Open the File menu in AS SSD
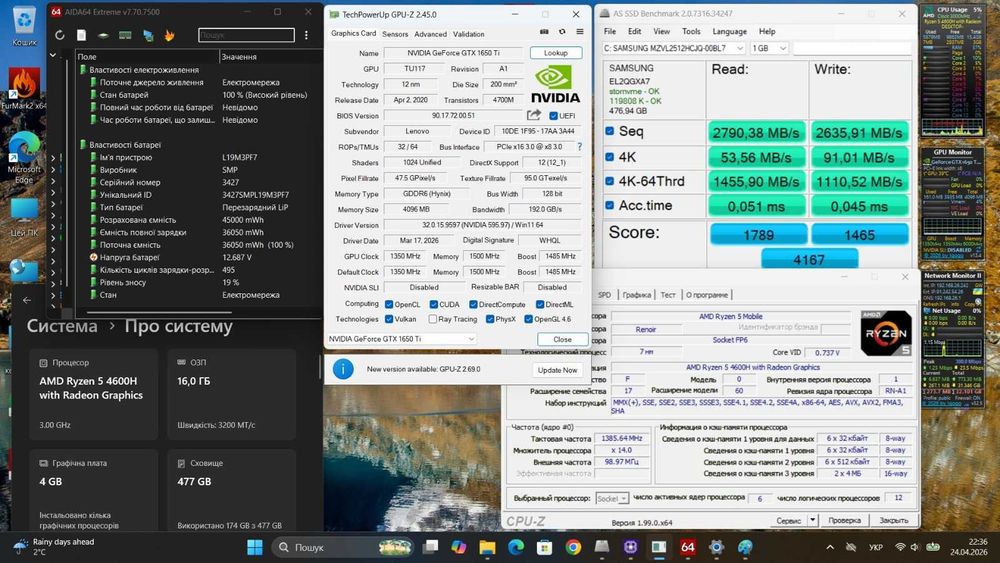The height and width of the screenshot is (563, 1000). [610, 31]
